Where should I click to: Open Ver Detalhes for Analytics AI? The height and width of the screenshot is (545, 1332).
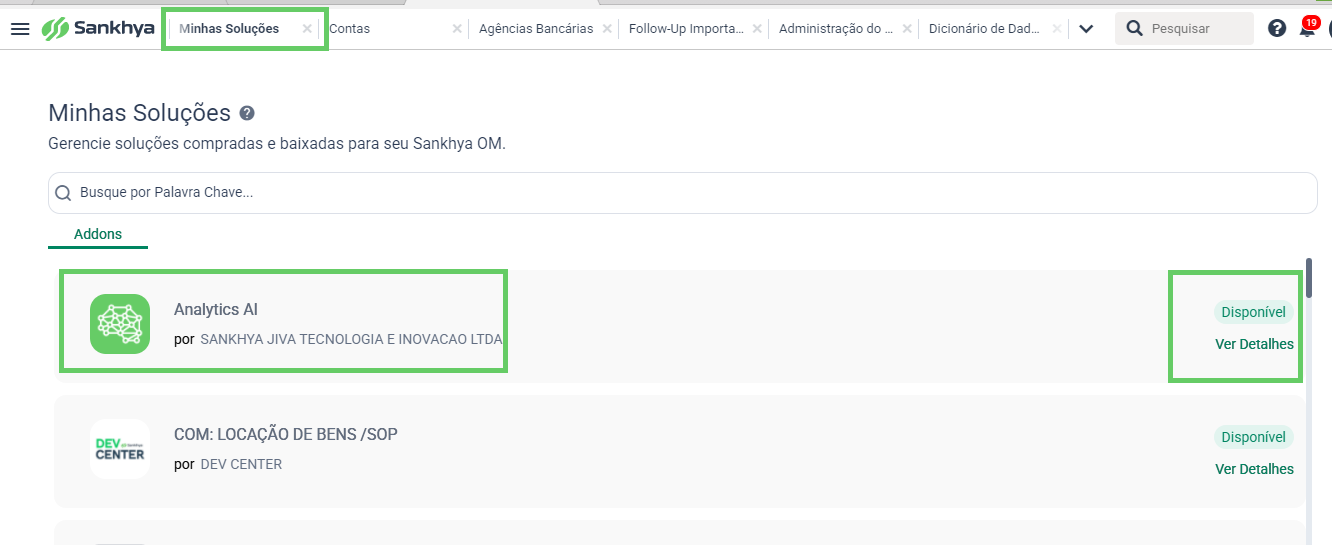1254,344
